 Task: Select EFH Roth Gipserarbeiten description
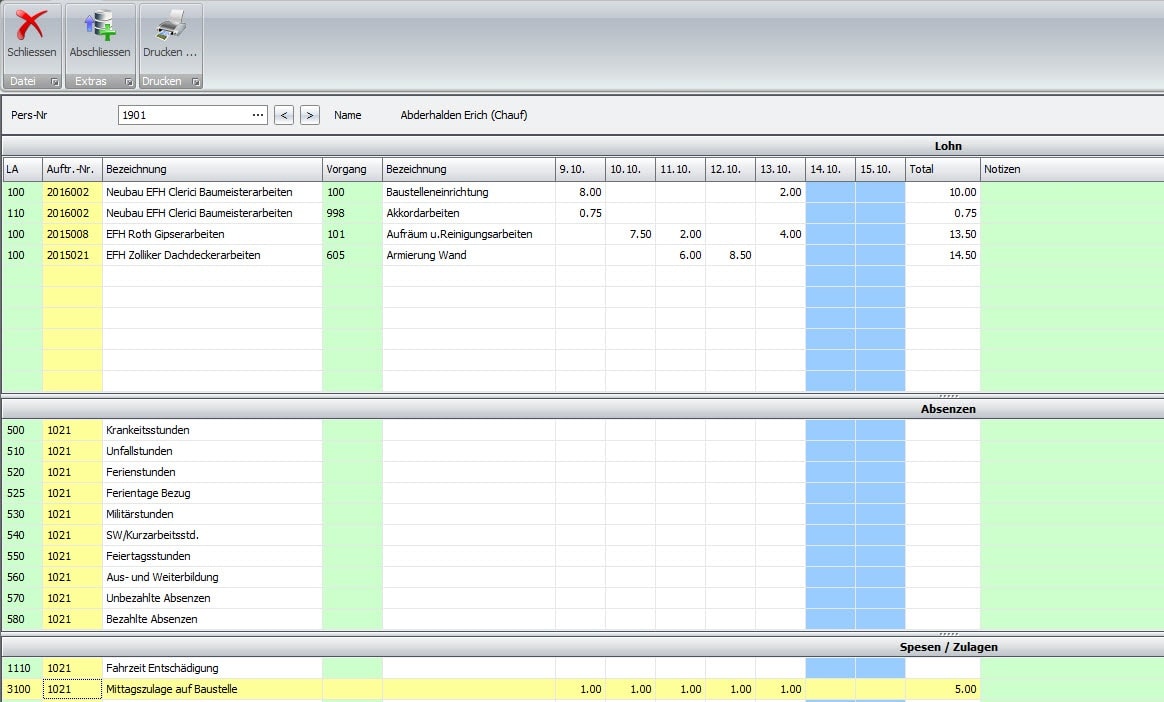point(212,234)
